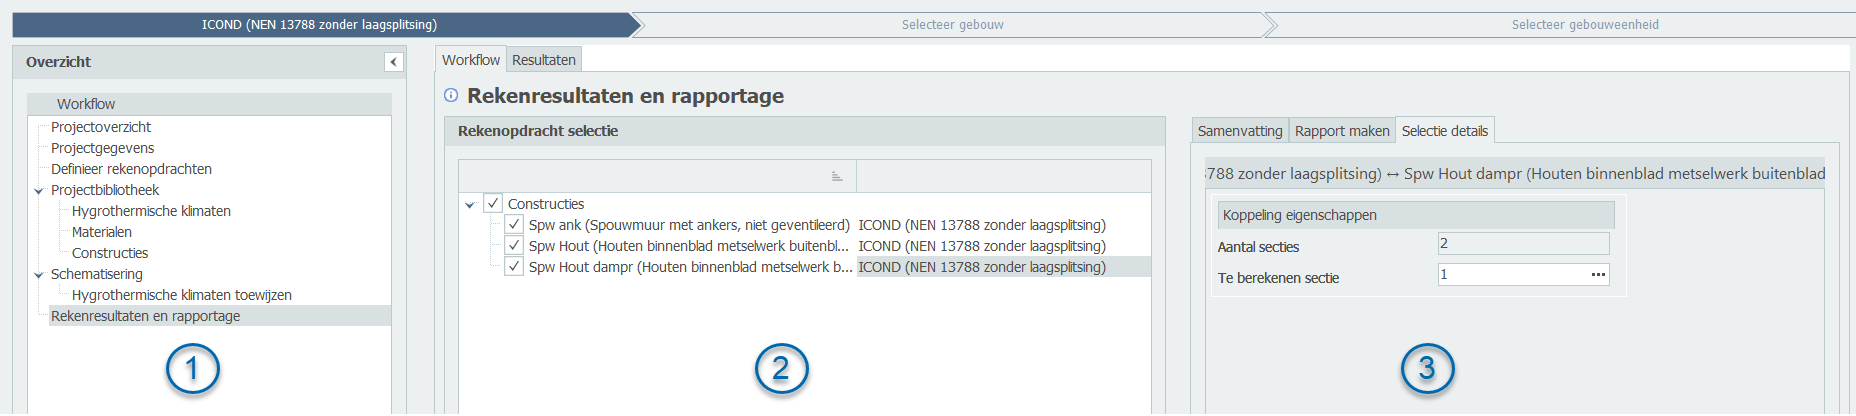Uncheck the Constructies parent checkbox

(493, 203)
